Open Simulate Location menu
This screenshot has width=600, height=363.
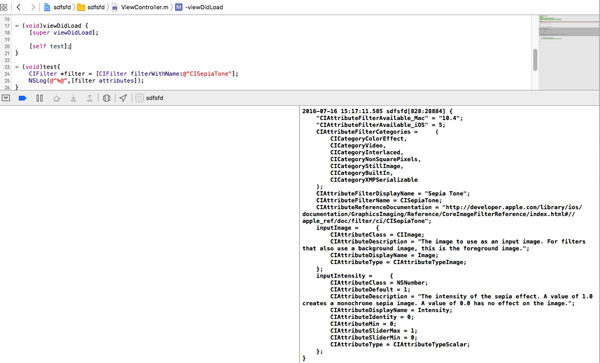pyautogui.click(x=123, y=98)
